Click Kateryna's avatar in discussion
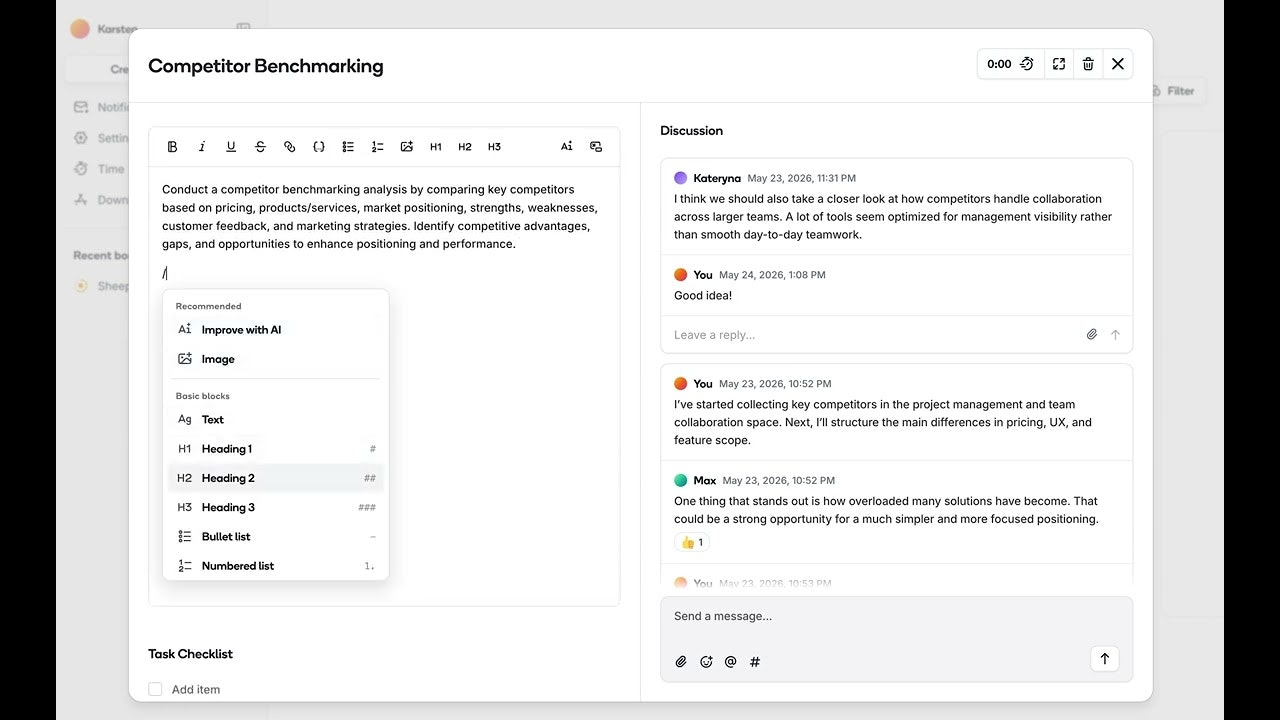Viewport: 1280px width, 720px height. click(681, 178)
